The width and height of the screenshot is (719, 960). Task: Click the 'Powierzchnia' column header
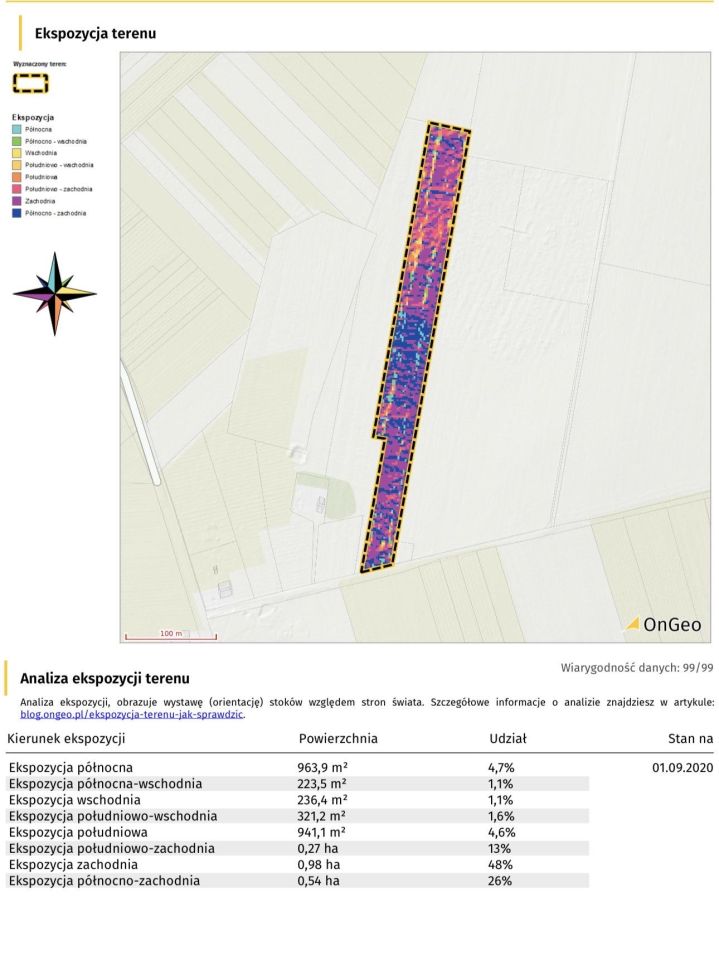click(x=338, y=738)
